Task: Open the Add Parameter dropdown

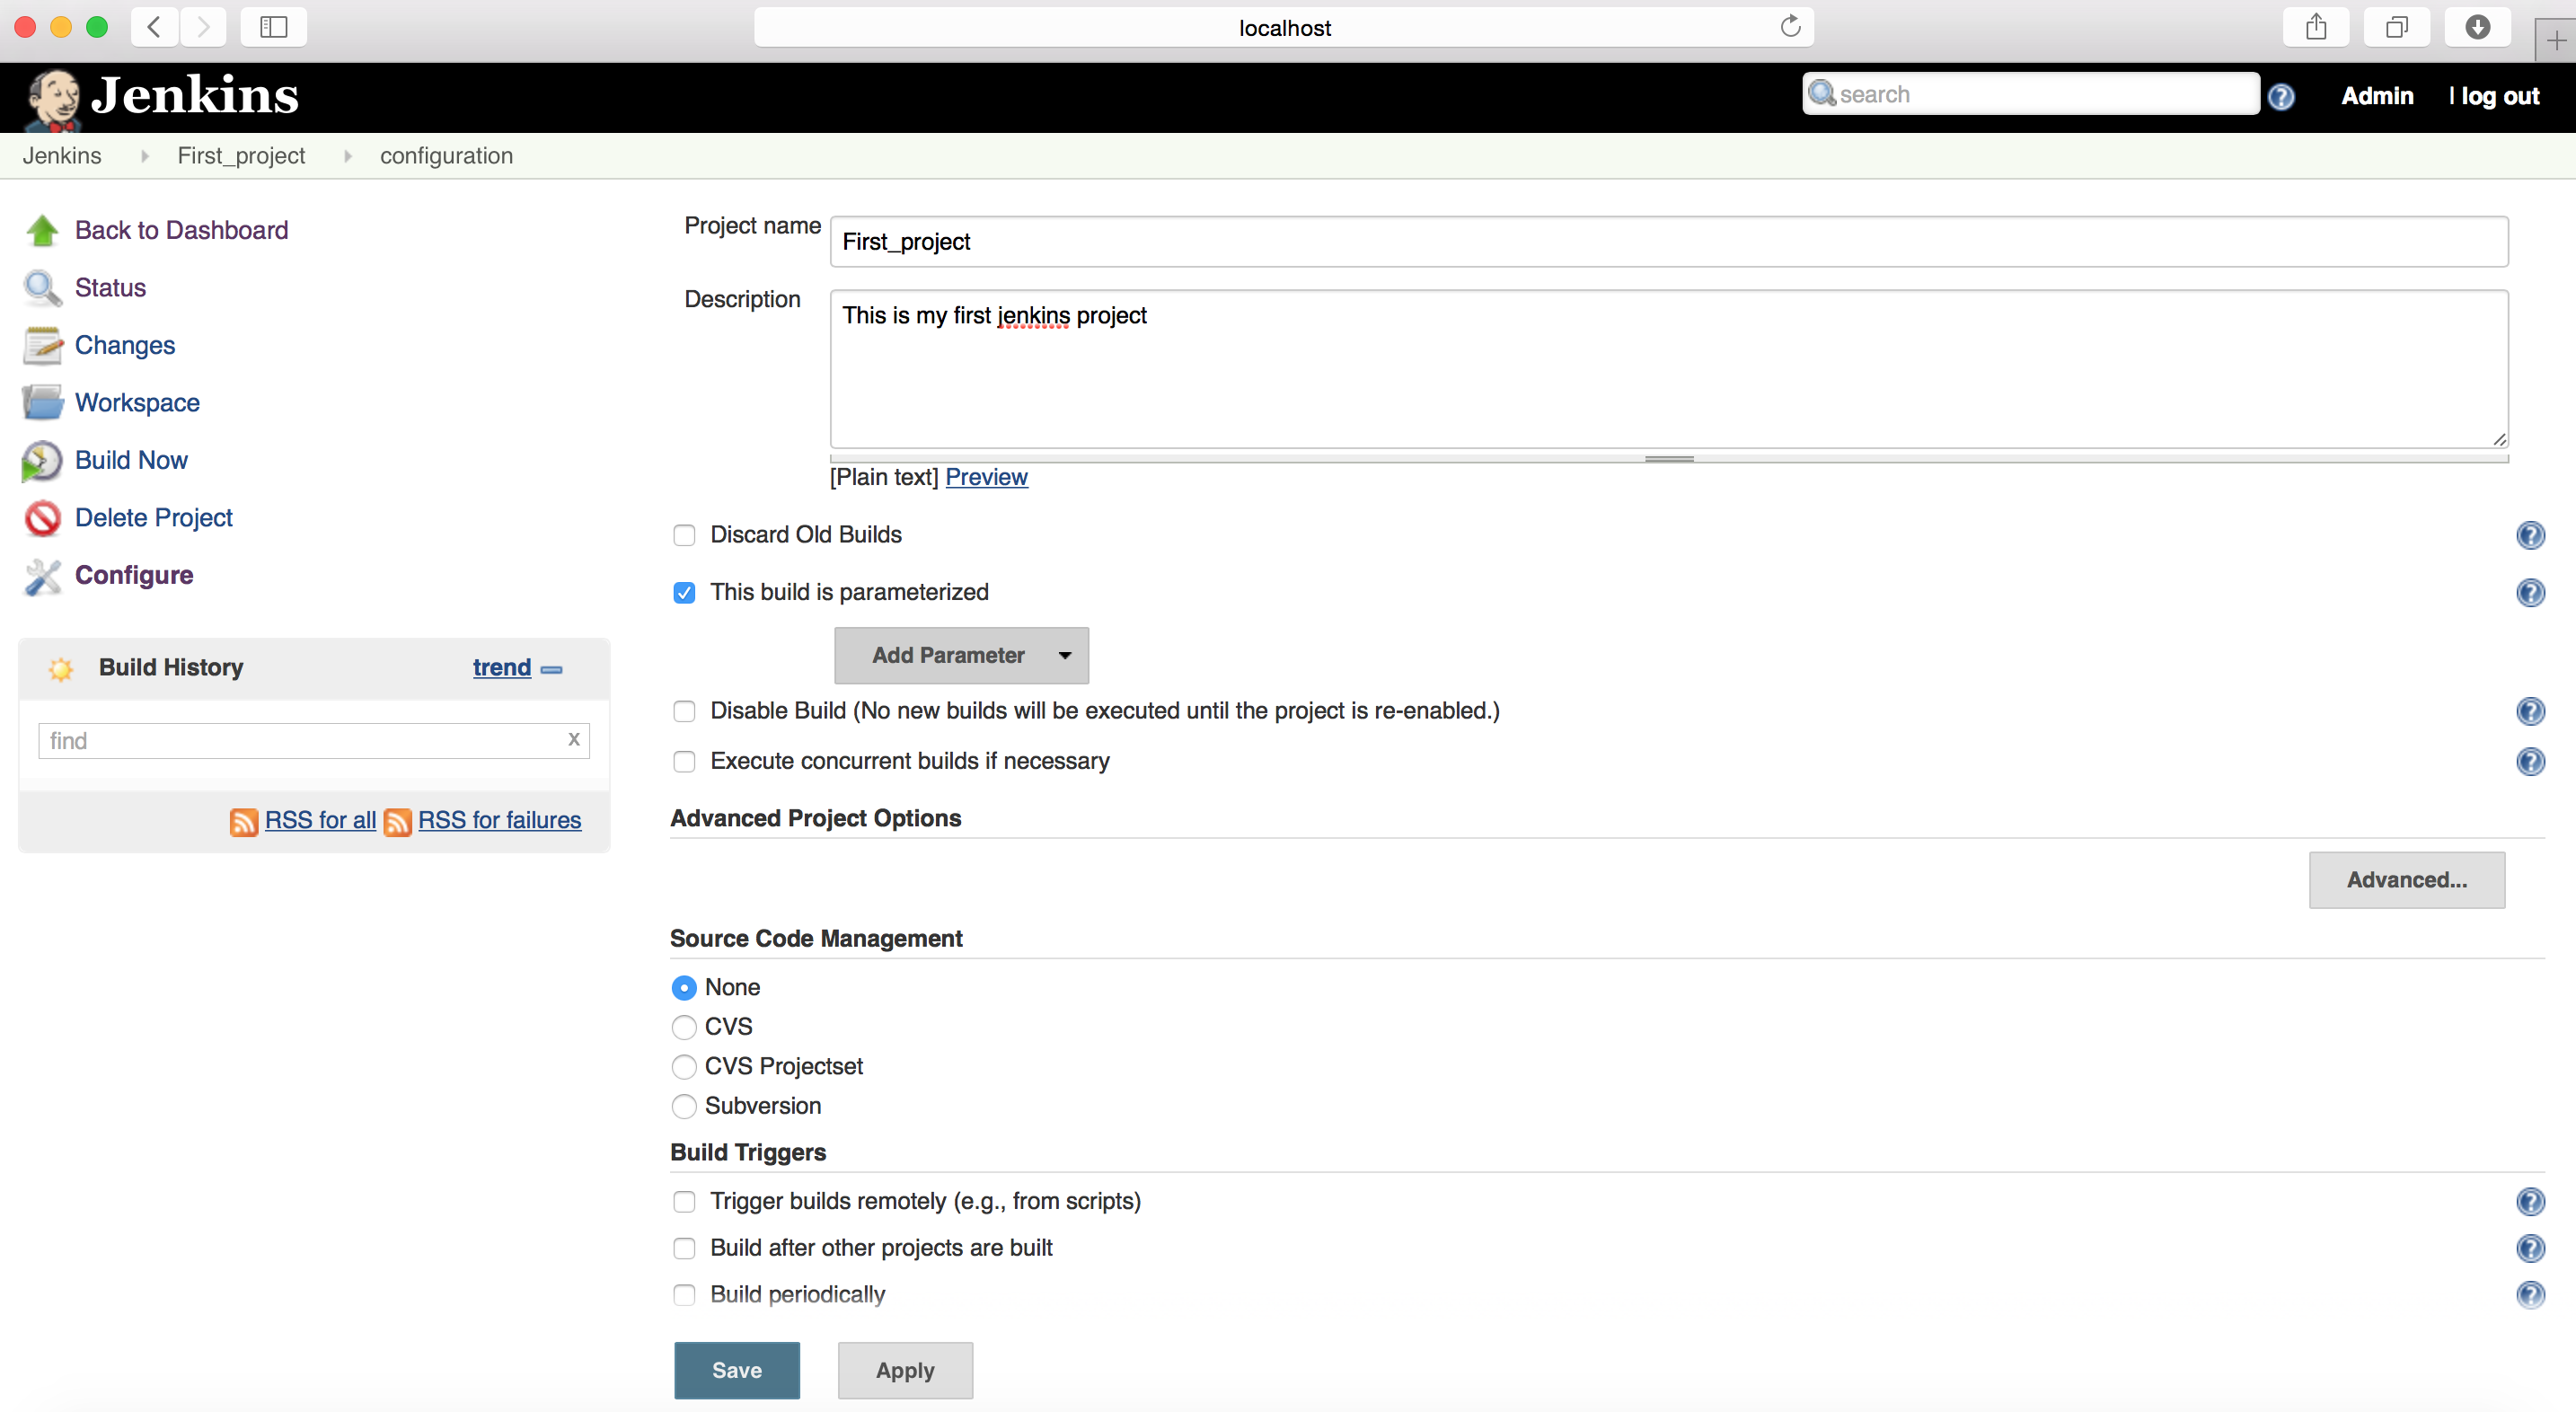Action: click(x=961, y=656)
